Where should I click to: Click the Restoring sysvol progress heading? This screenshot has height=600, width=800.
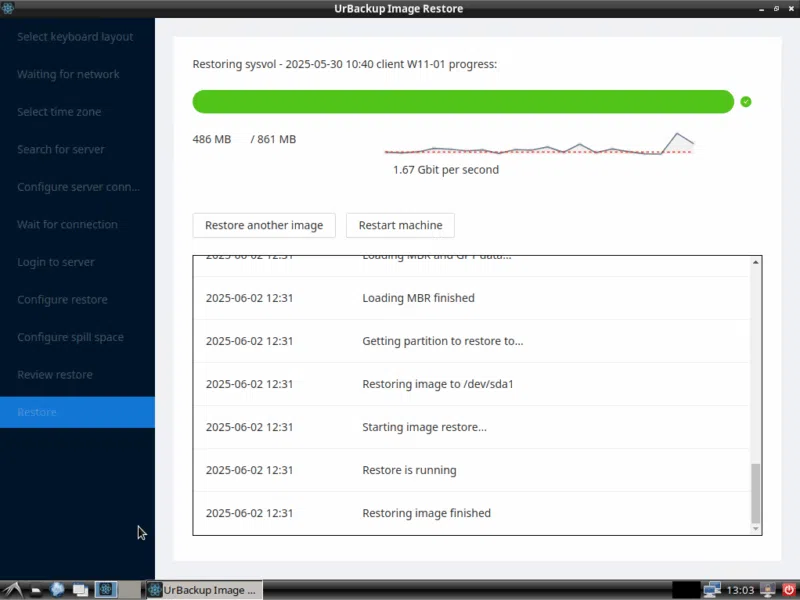pyautogui.click(x=344, y=64)
